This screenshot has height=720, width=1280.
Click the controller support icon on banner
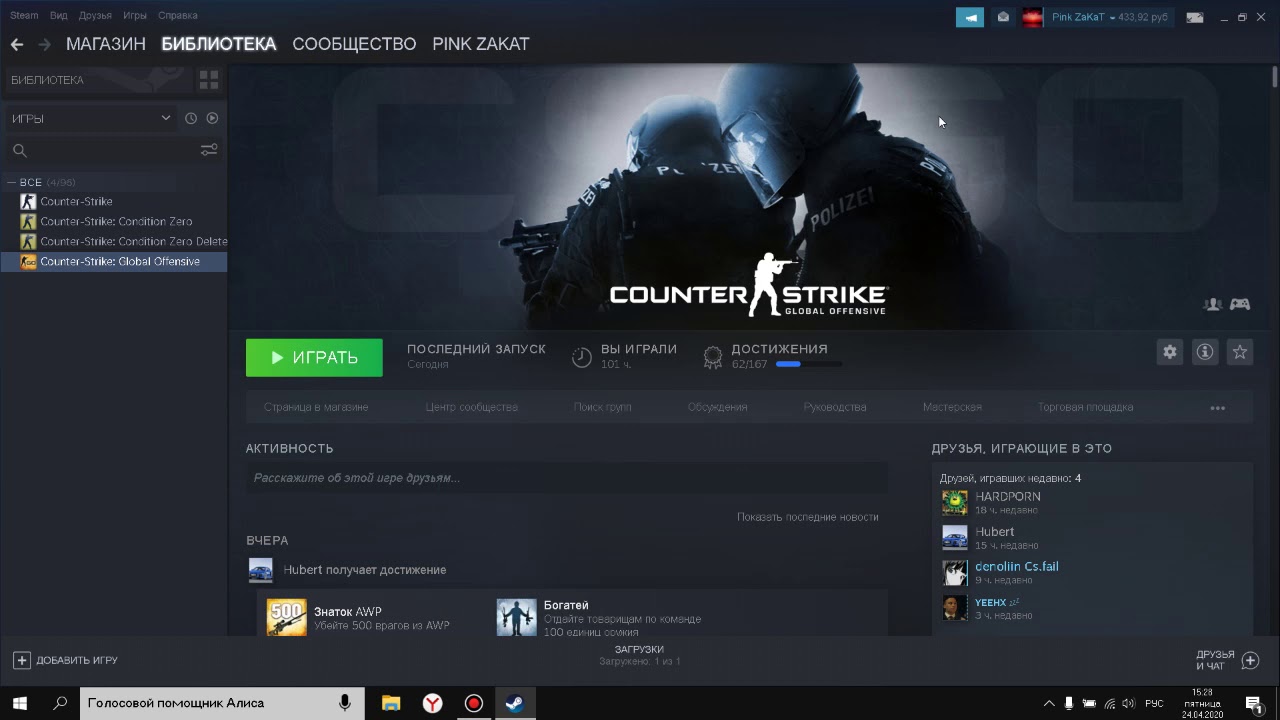click(x=1240, y=304)
